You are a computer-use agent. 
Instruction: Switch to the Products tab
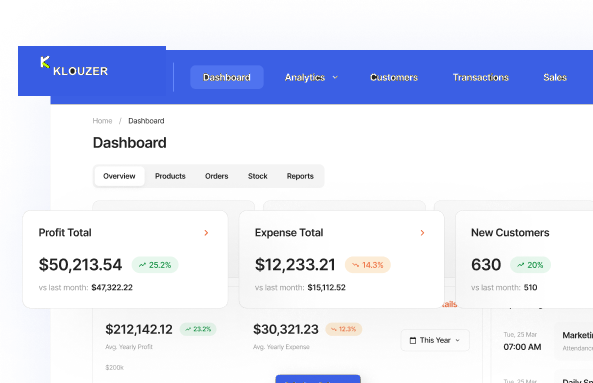pyautogui.click(x=170, y=176)
